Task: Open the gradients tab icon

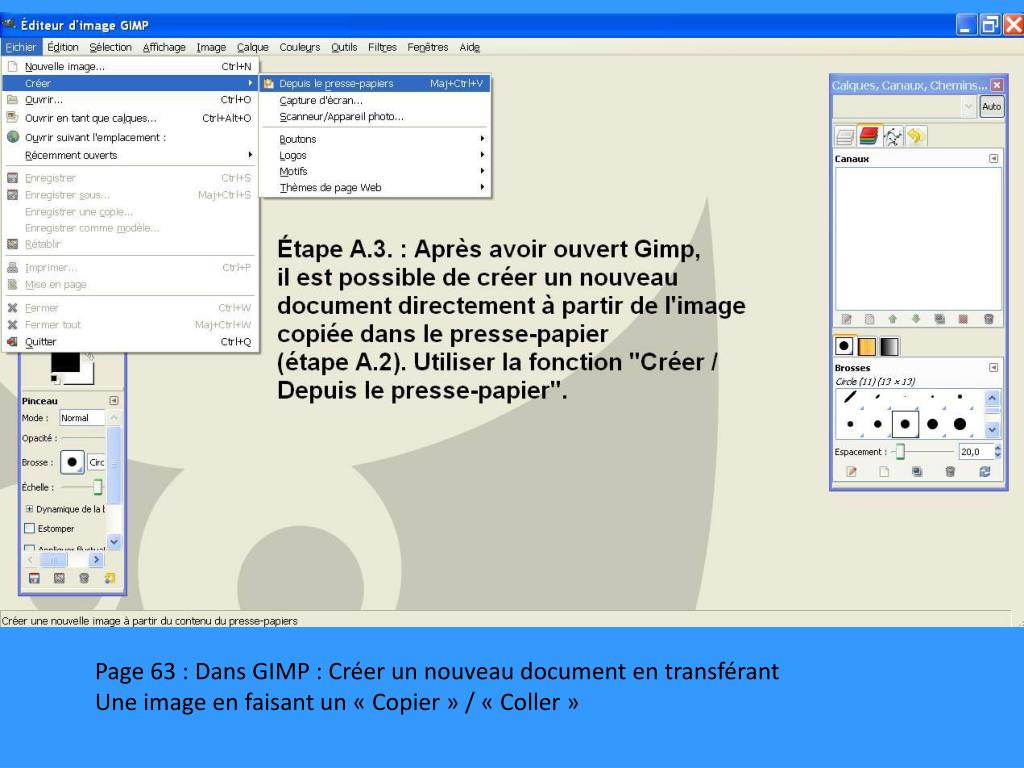Action: coord(889,346)
